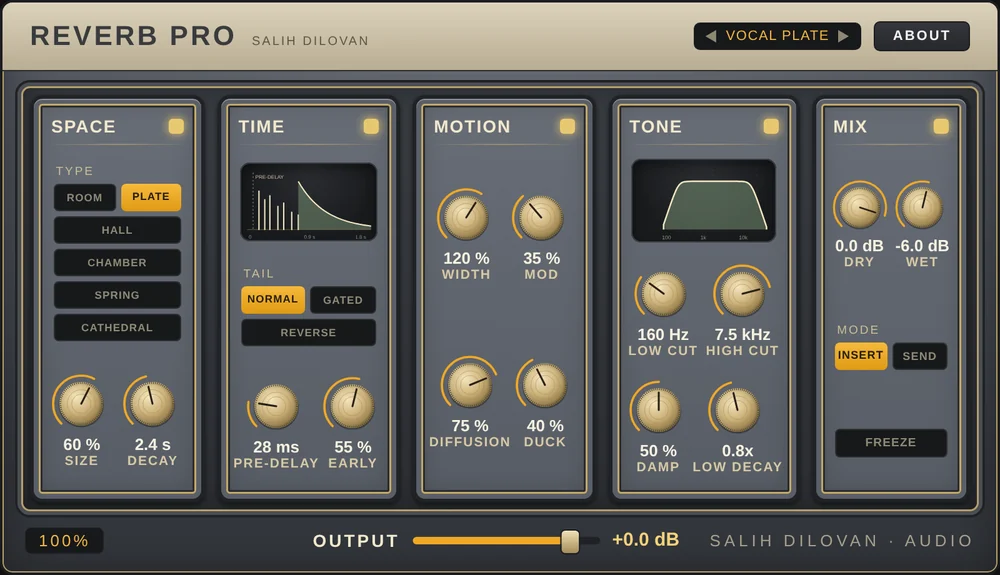The width and height of the screenshot is (1000, 575).
Task: Select the ROOM reverb type
Action: click(85, 198)
